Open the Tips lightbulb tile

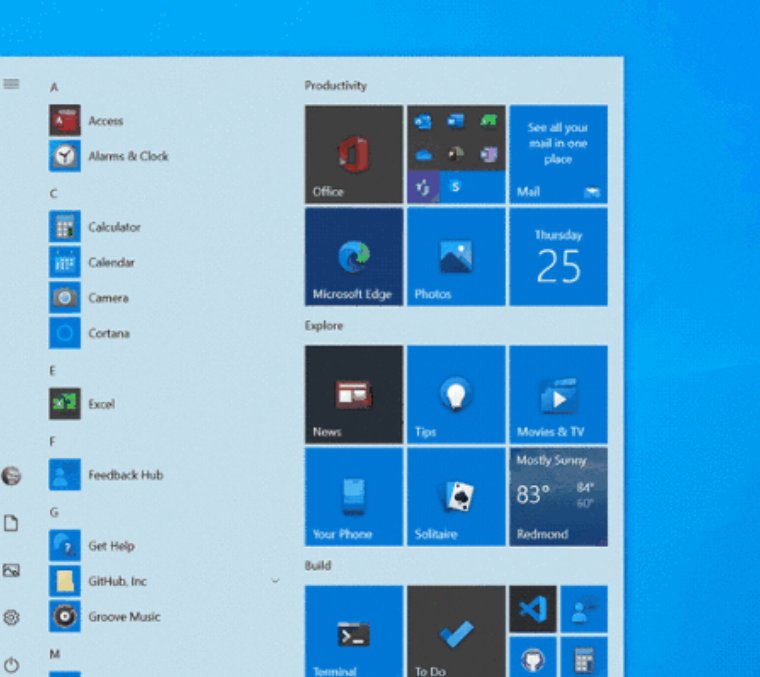click(456, 394)
